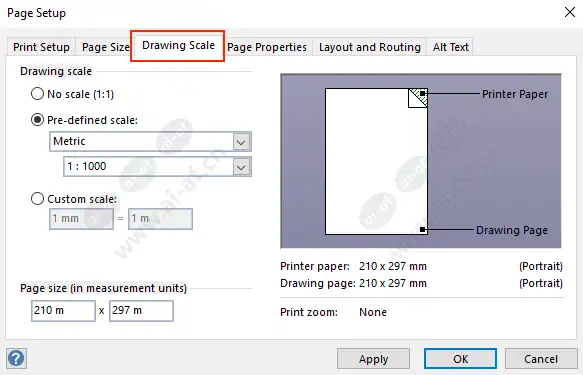
Task: Close the Page Setup dialog
Action: click(570, 12)
